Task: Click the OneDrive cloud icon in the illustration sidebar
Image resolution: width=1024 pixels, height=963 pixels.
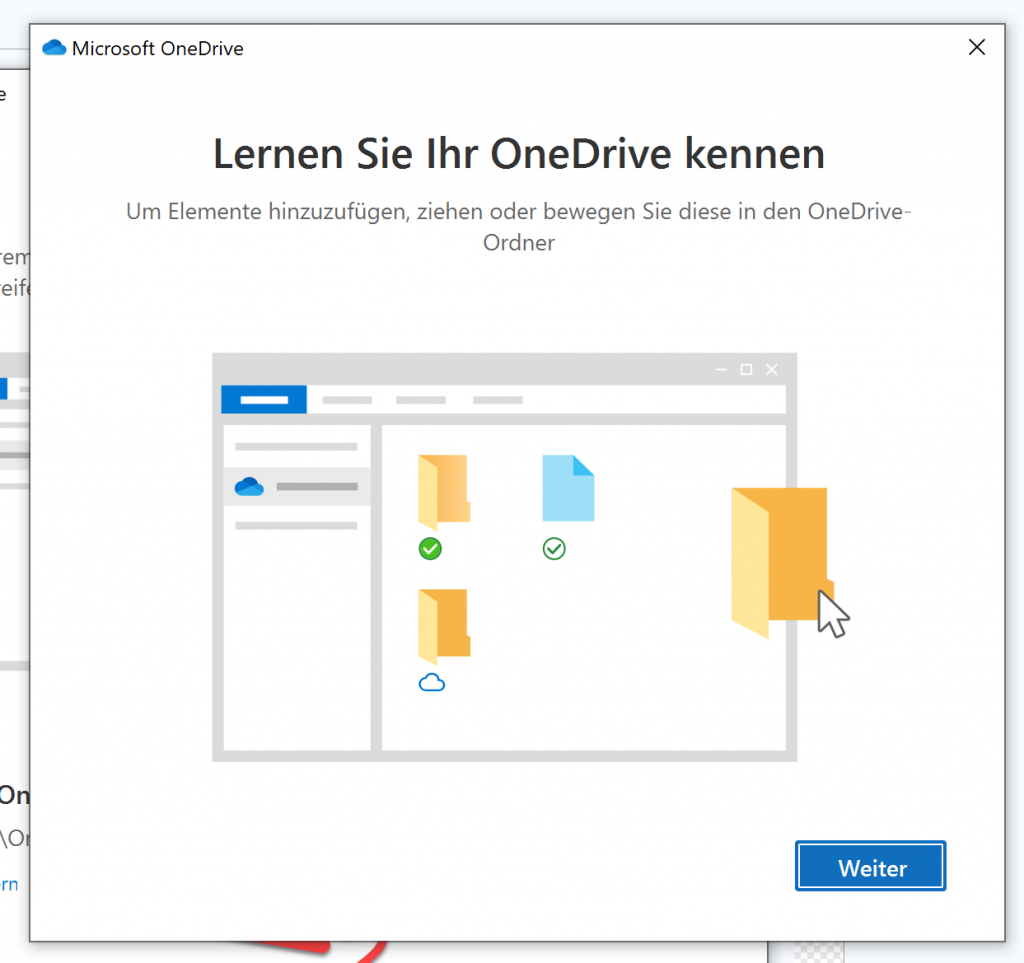Action: (248, 486)
